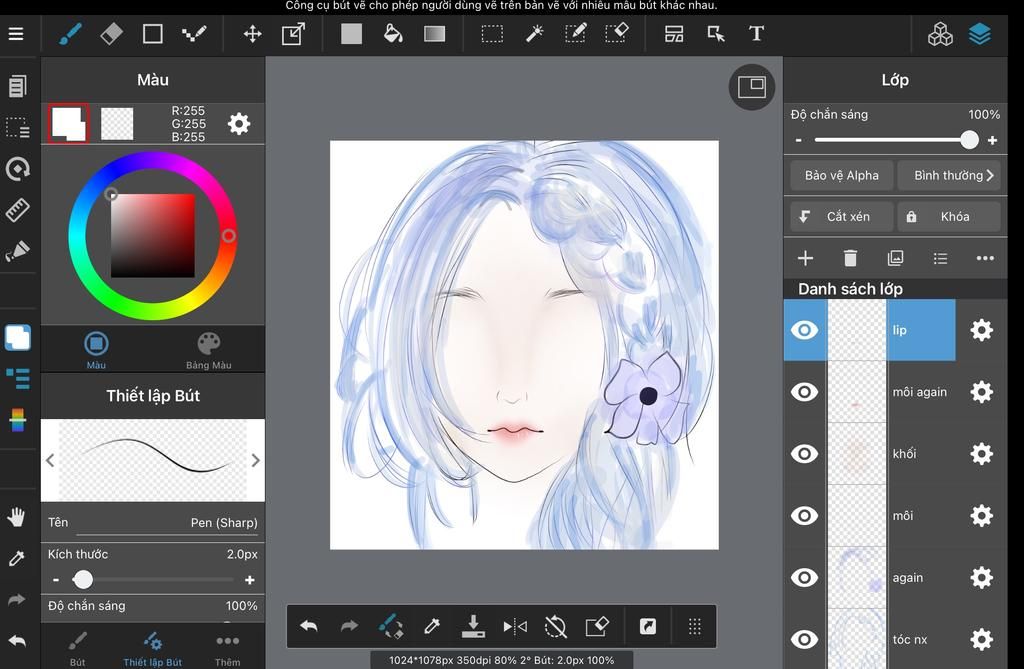Open settings gear for môi again layer
The image size is (1024, 669).
click(x=982, y=392)
